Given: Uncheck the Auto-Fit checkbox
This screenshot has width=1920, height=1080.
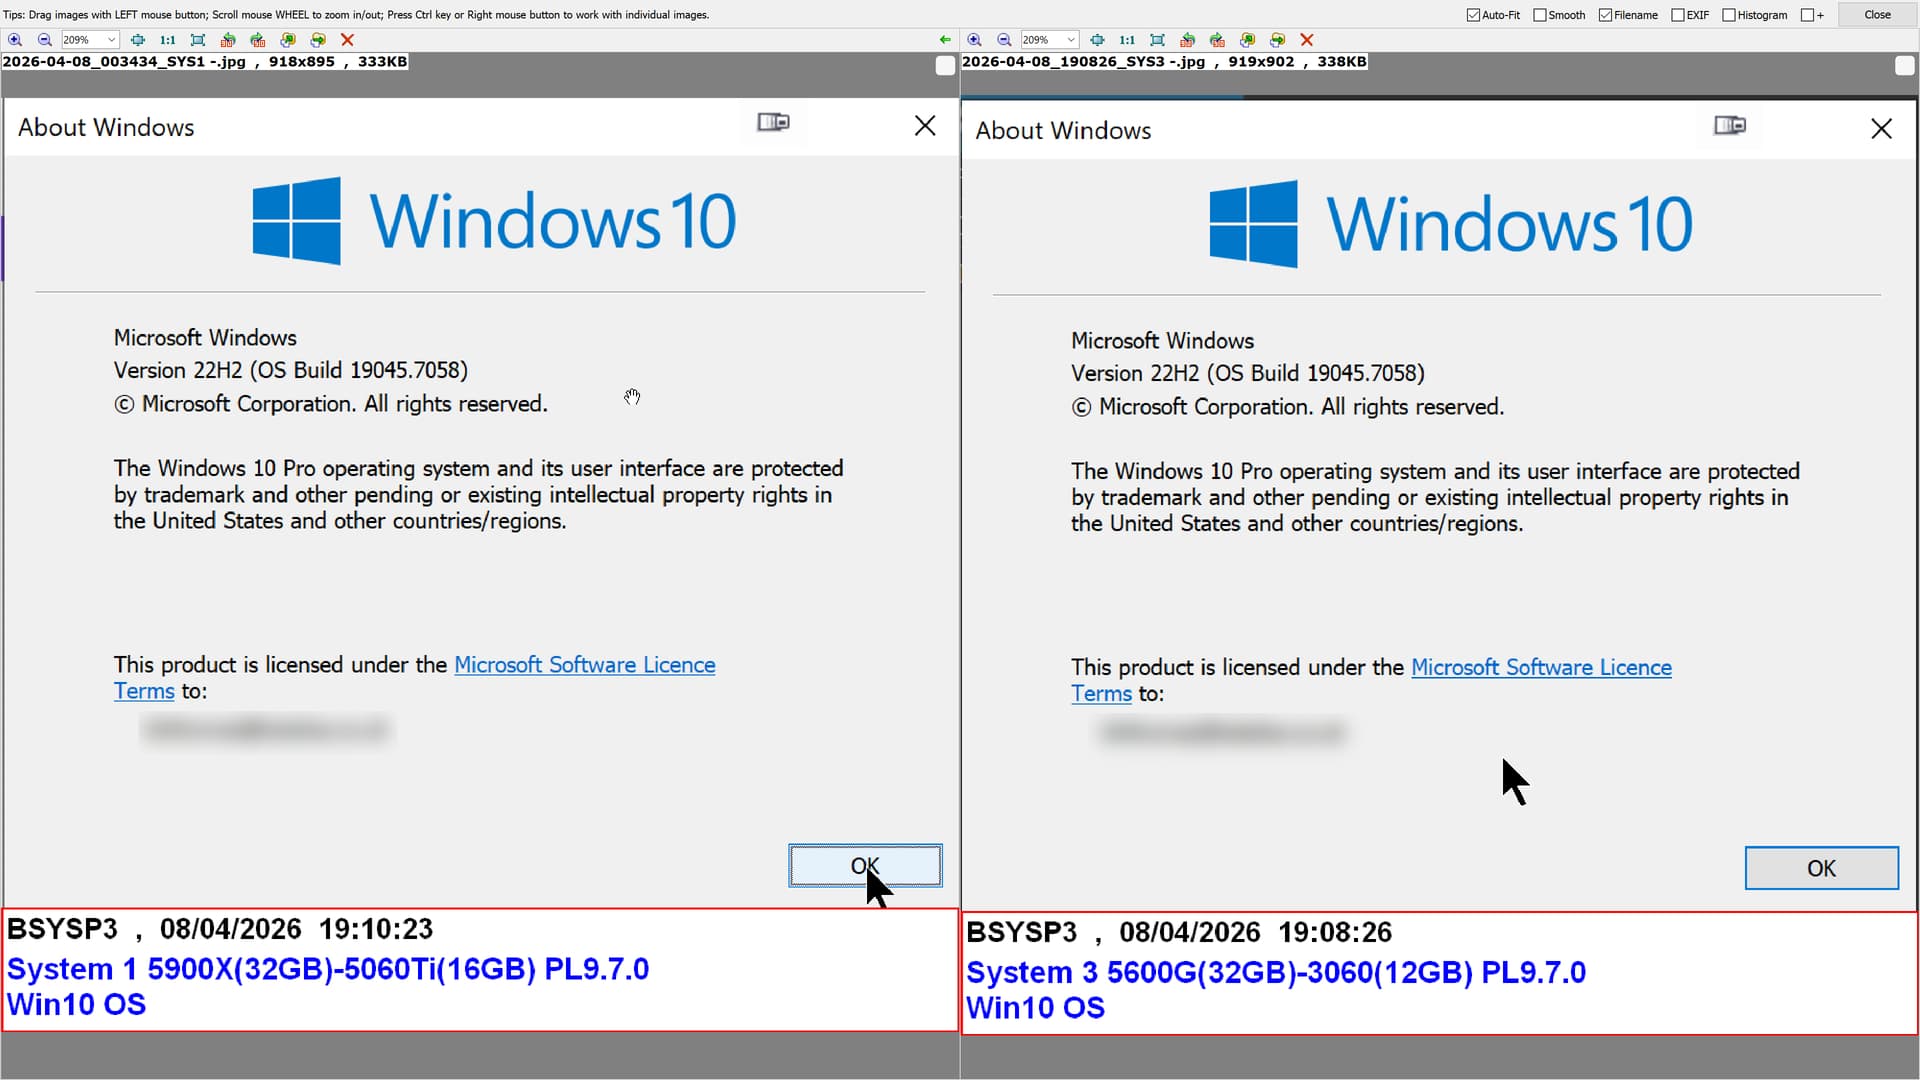Looking at the screenshot, I should 1473,15.
